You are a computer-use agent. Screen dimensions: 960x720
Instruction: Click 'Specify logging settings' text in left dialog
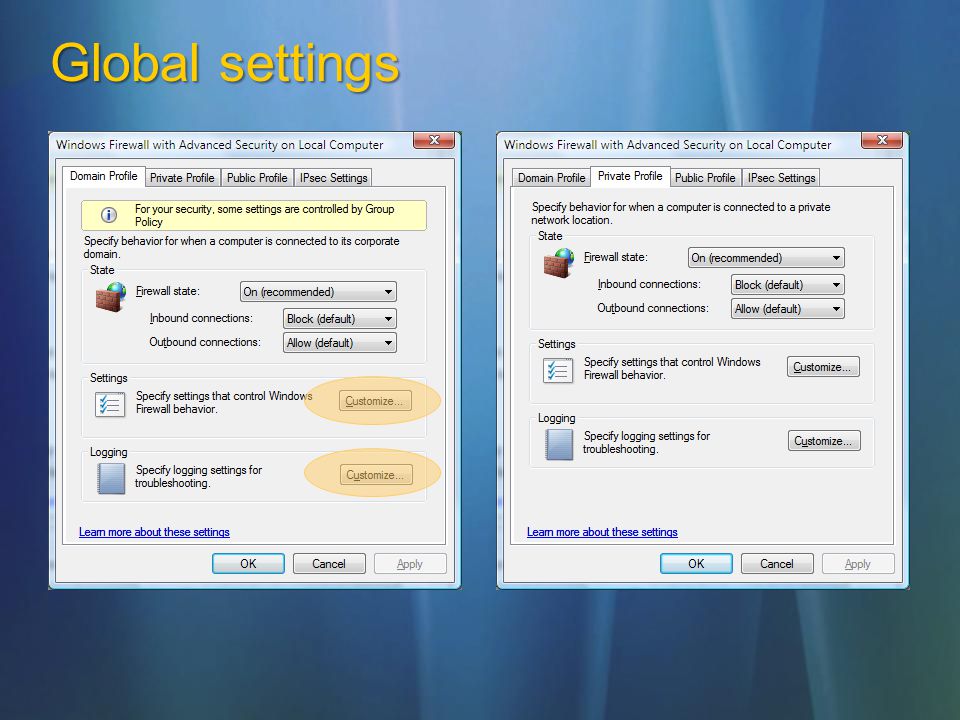198,476
